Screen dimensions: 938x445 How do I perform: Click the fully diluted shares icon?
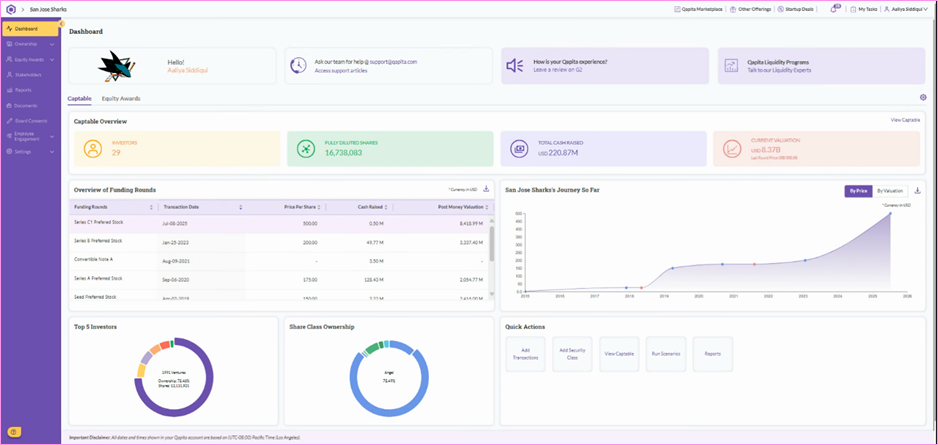pyautogui.click(x=306, y=148)
